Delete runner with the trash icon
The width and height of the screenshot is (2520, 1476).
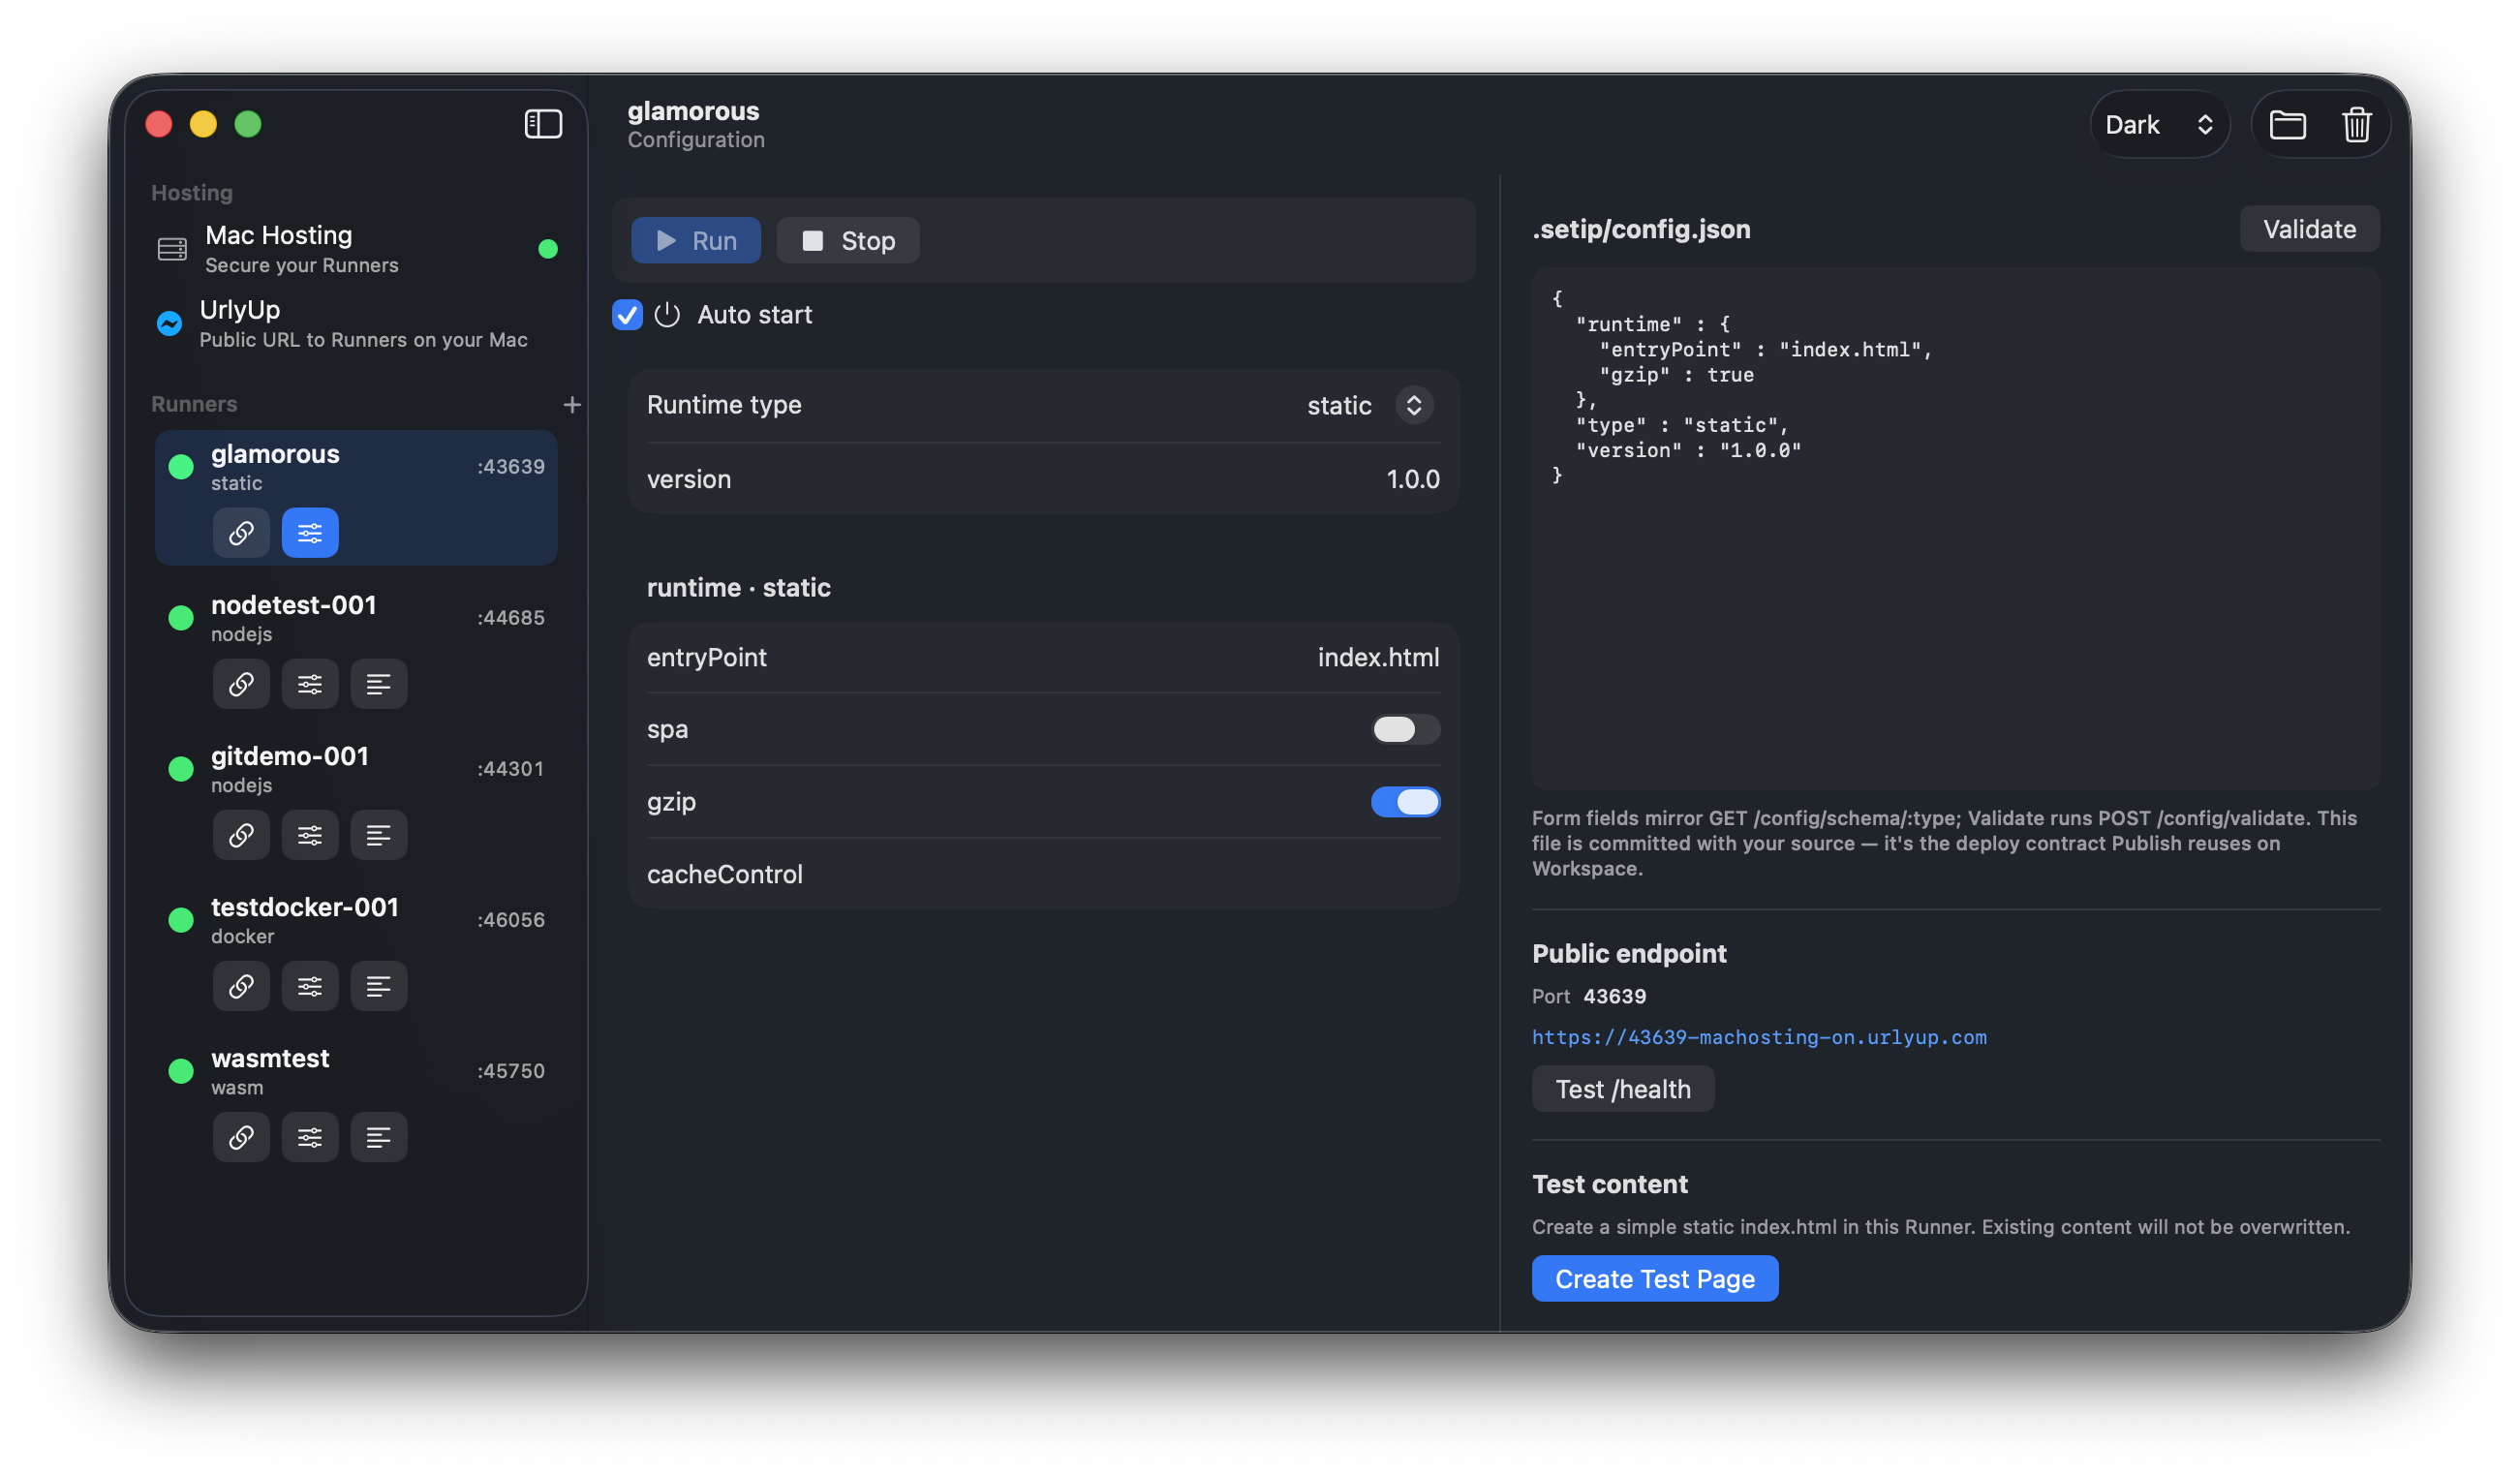coord(2357,125)
